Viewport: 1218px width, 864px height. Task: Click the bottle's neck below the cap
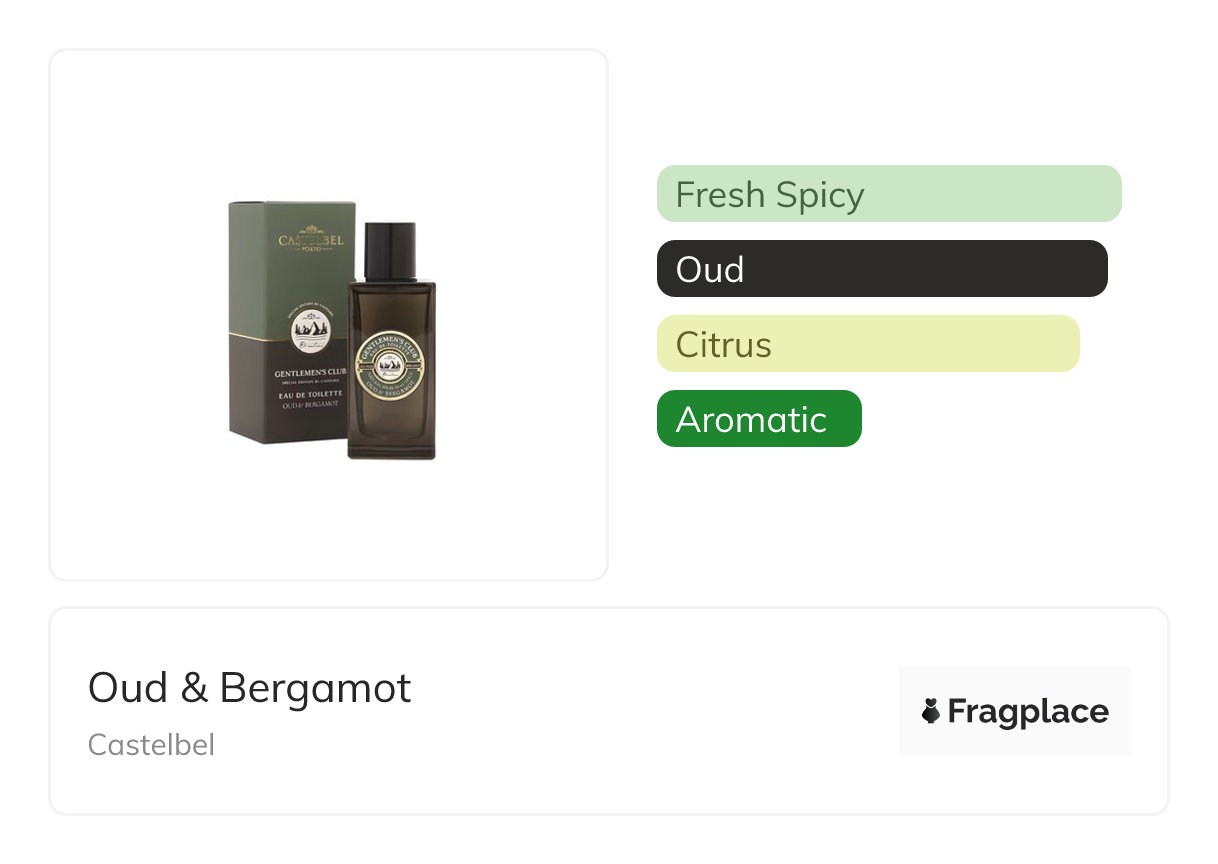point(390,280)
